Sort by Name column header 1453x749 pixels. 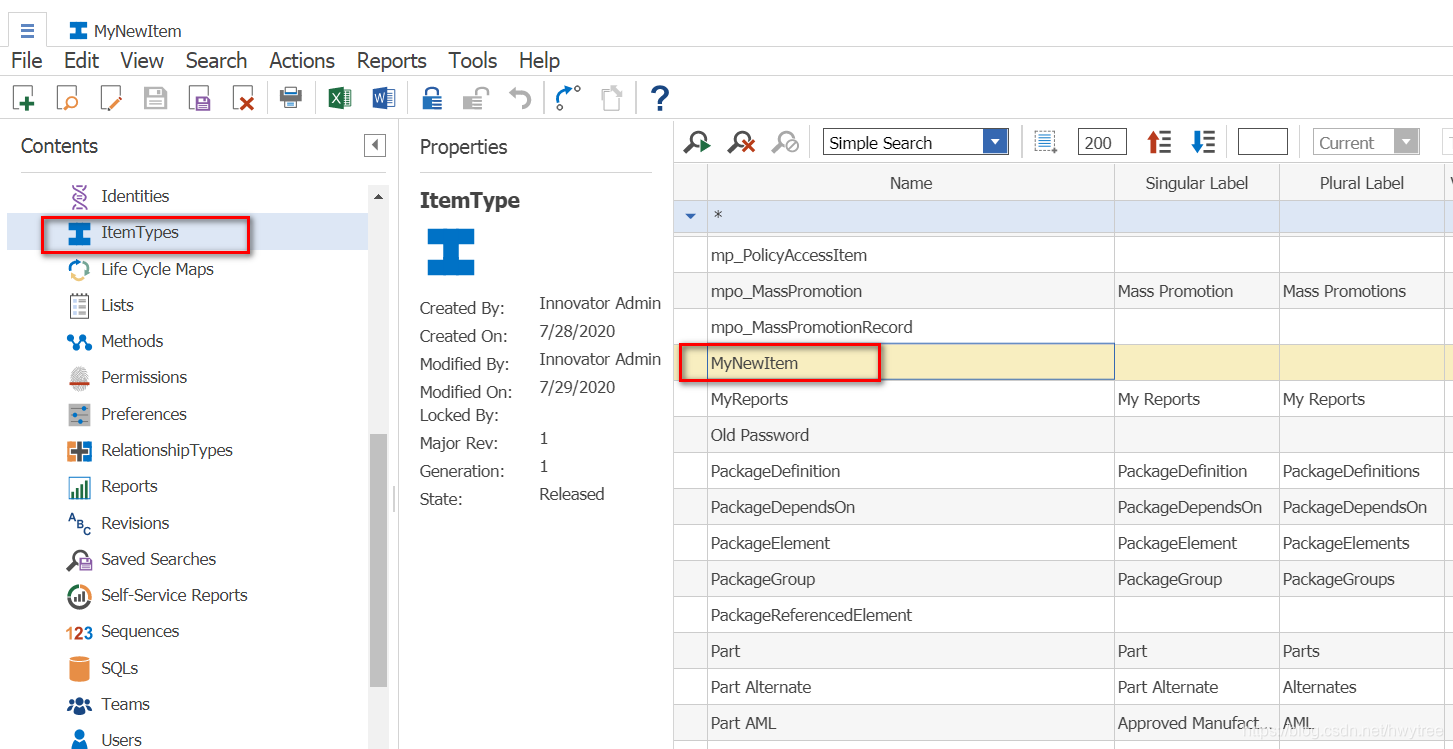(910, 183)
